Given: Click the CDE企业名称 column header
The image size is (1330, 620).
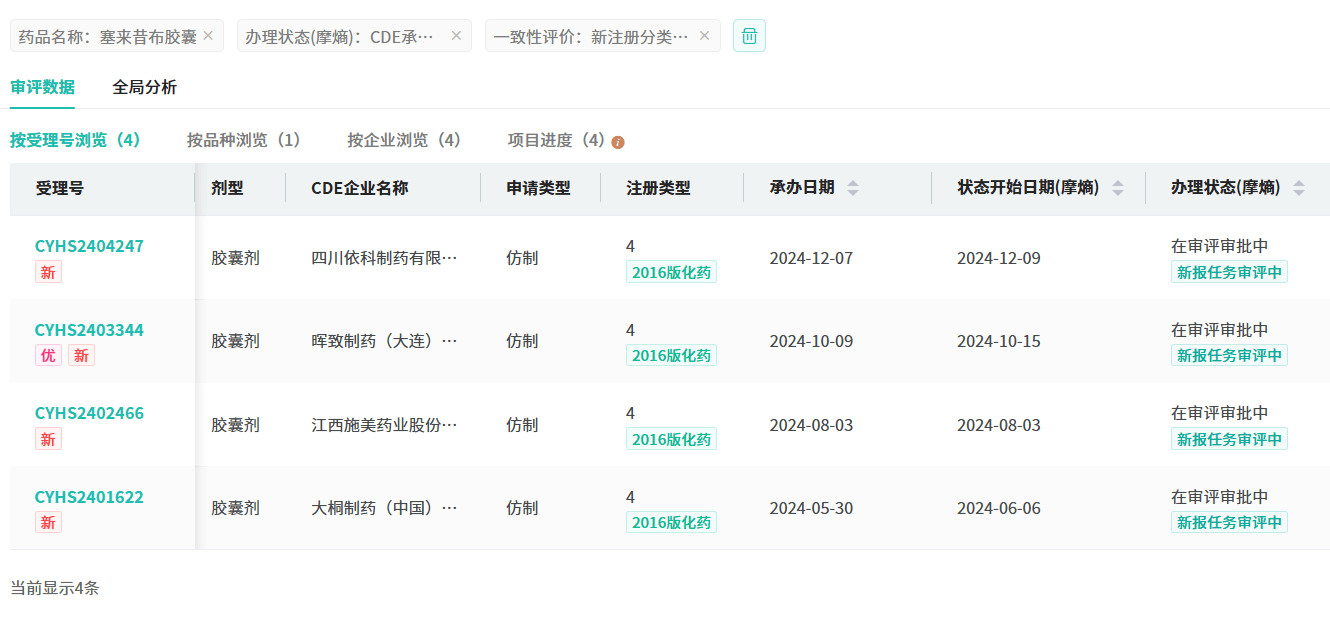Looking at the screenshot, I should 359,188.
